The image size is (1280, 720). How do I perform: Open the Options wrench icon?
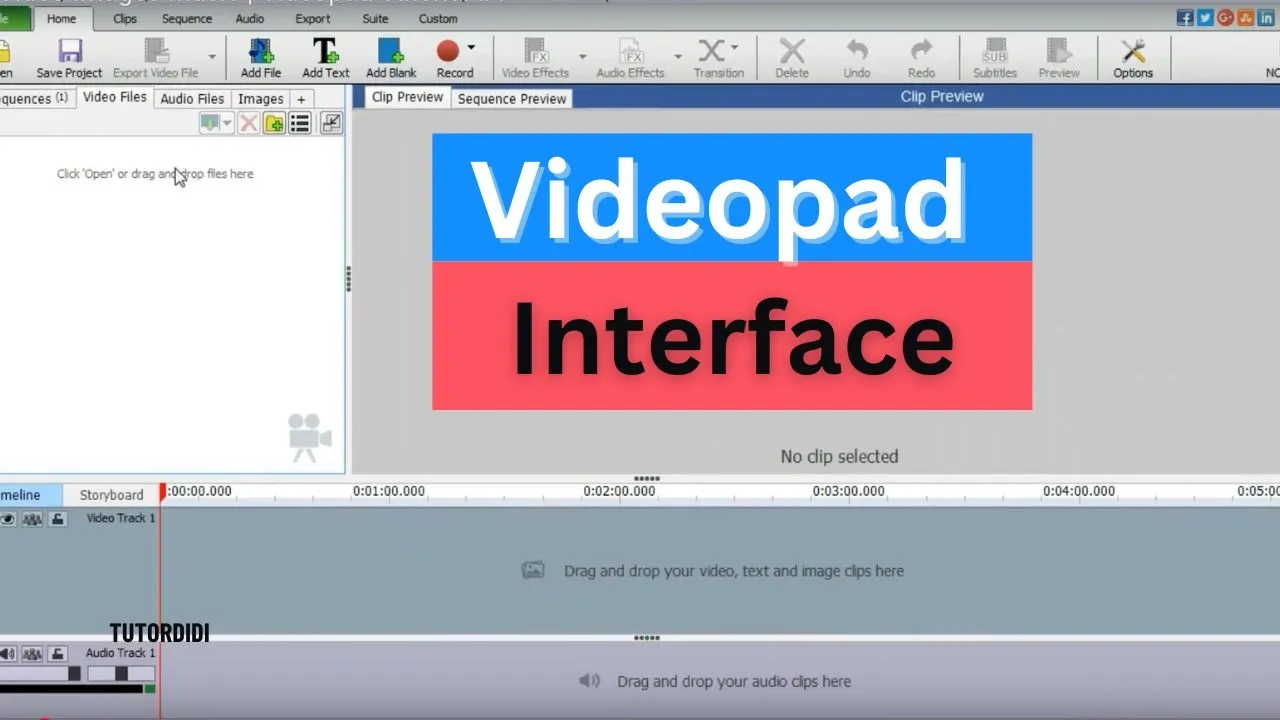tap(1133, 51)
